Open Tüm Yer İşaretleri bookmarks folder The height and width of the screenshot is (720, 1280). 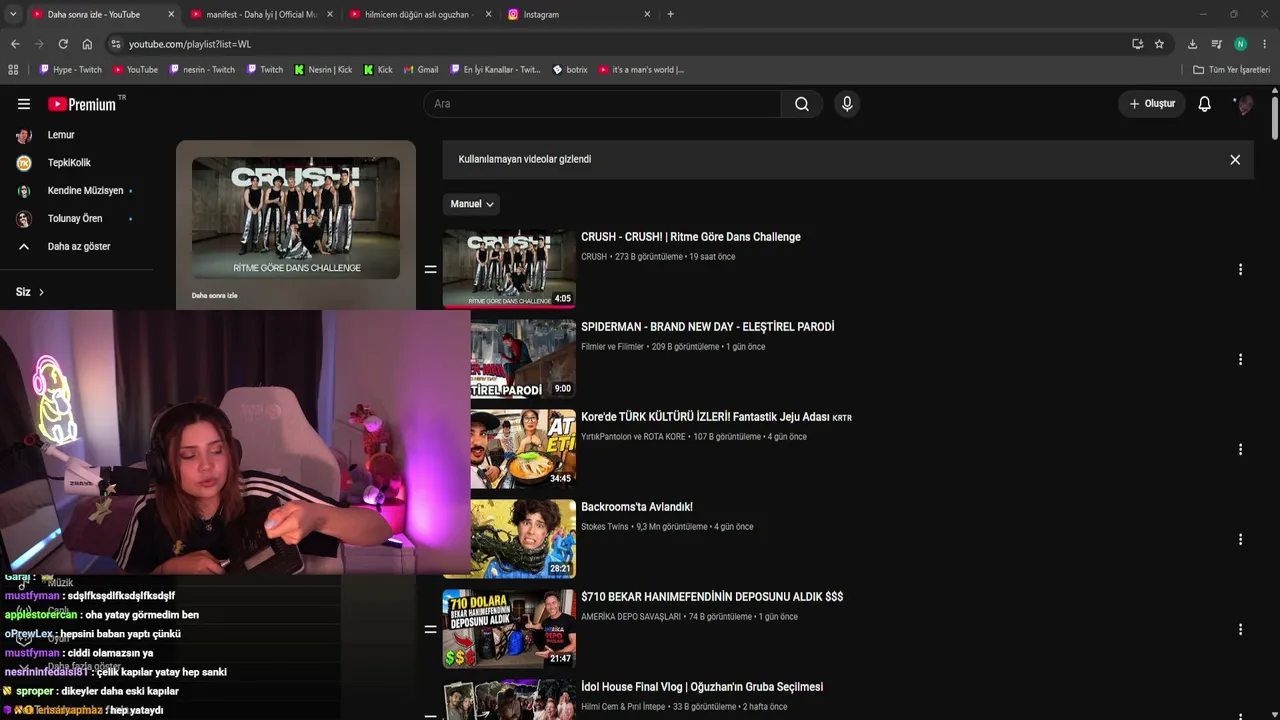1232,70
